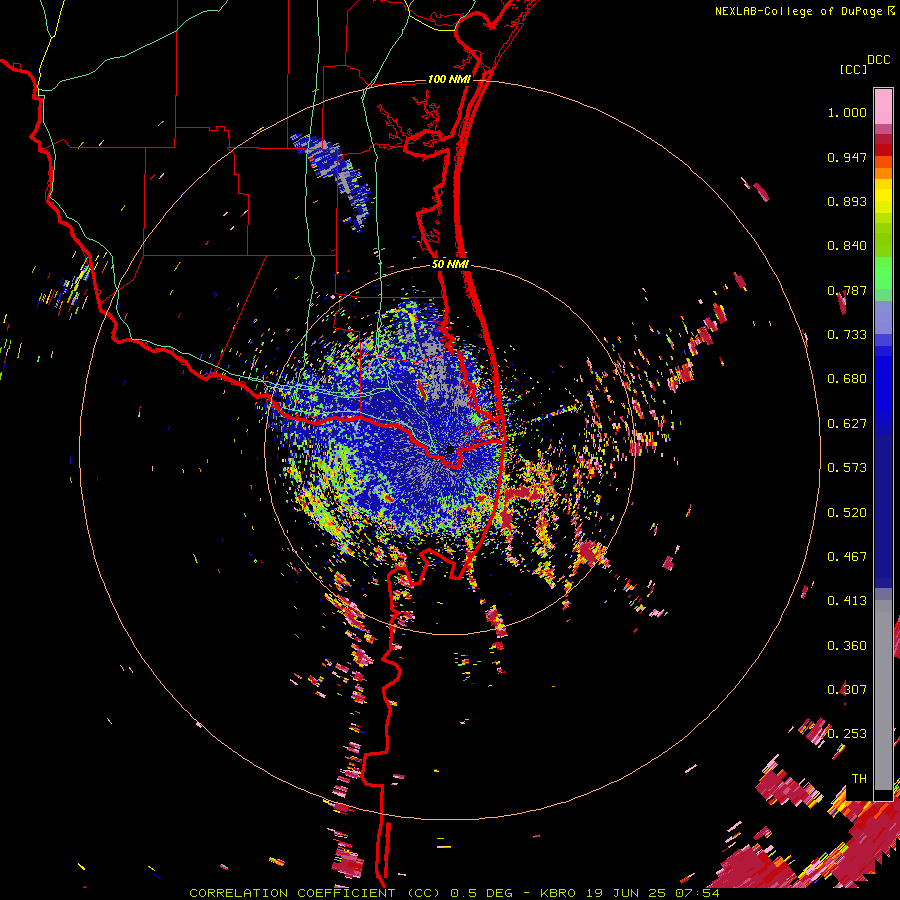
Task: Click the 0.733 value on the color scale
Action: pos(847,335)
